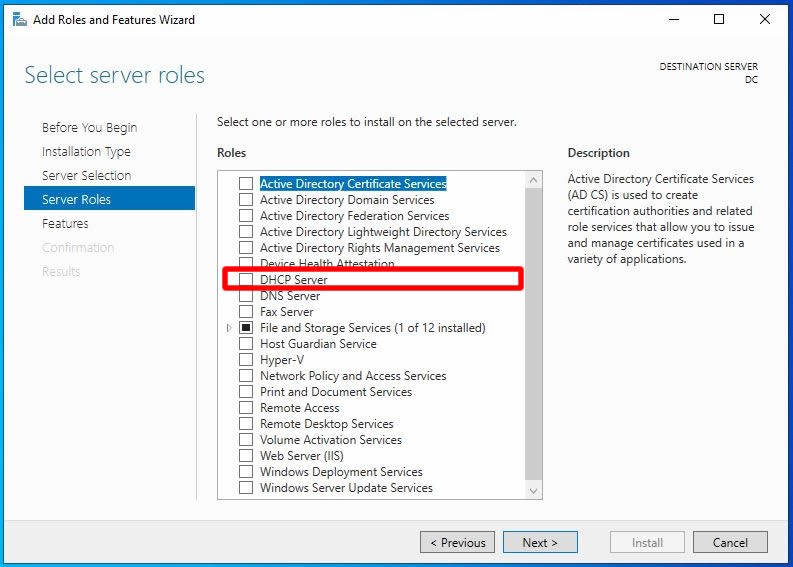Select the DHCP Server label
This screenshot has height=567, width=793.
[x=293, y=280]
